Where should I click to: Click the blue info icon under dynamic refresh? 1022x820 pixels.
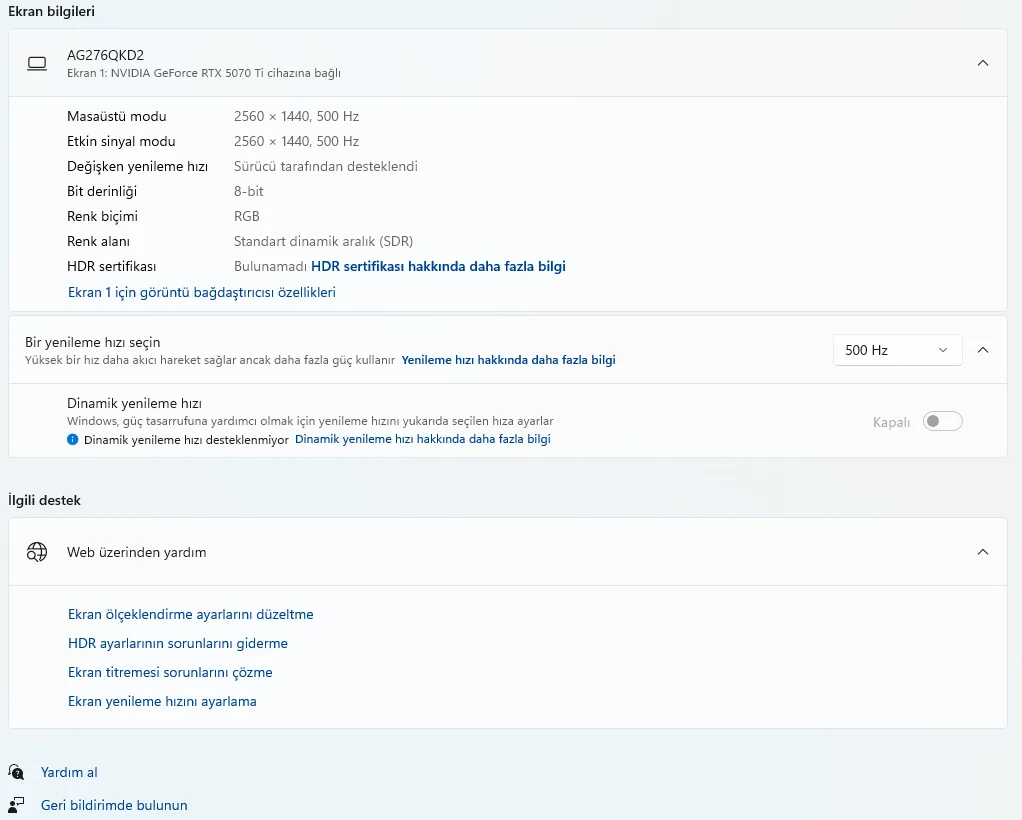click(x=73, y=439)
